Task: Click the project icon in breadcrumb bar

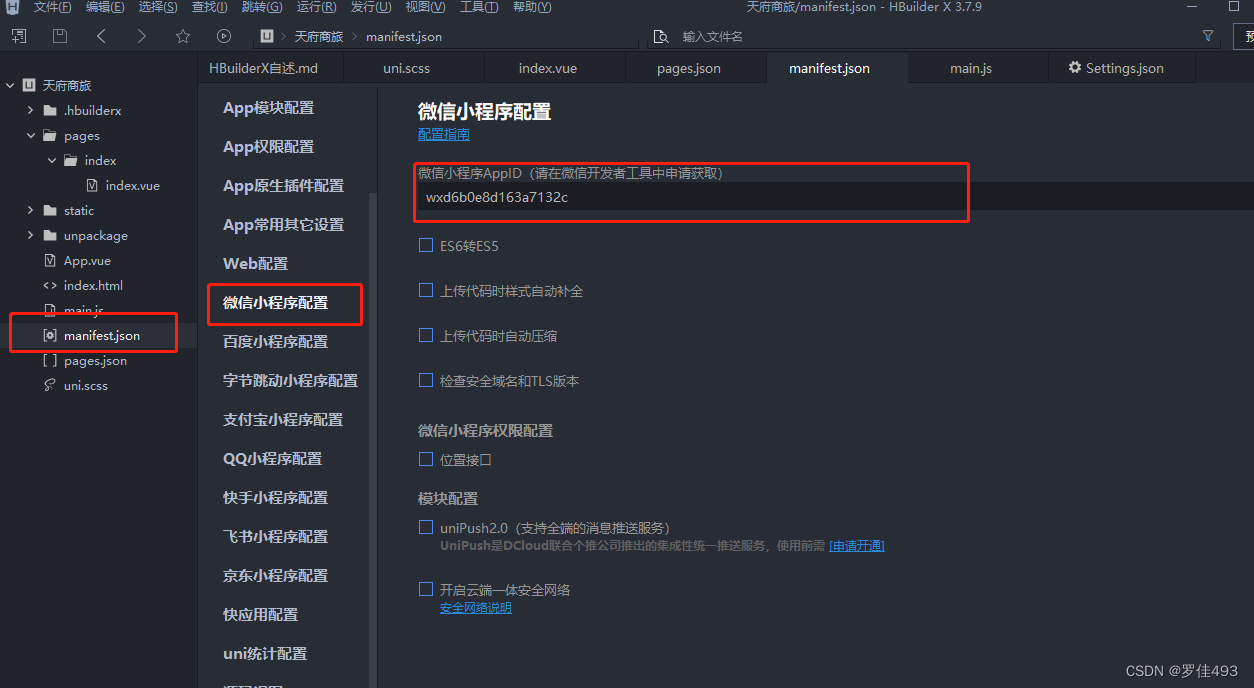Action: pyautogui.click(x=267, y=36)
